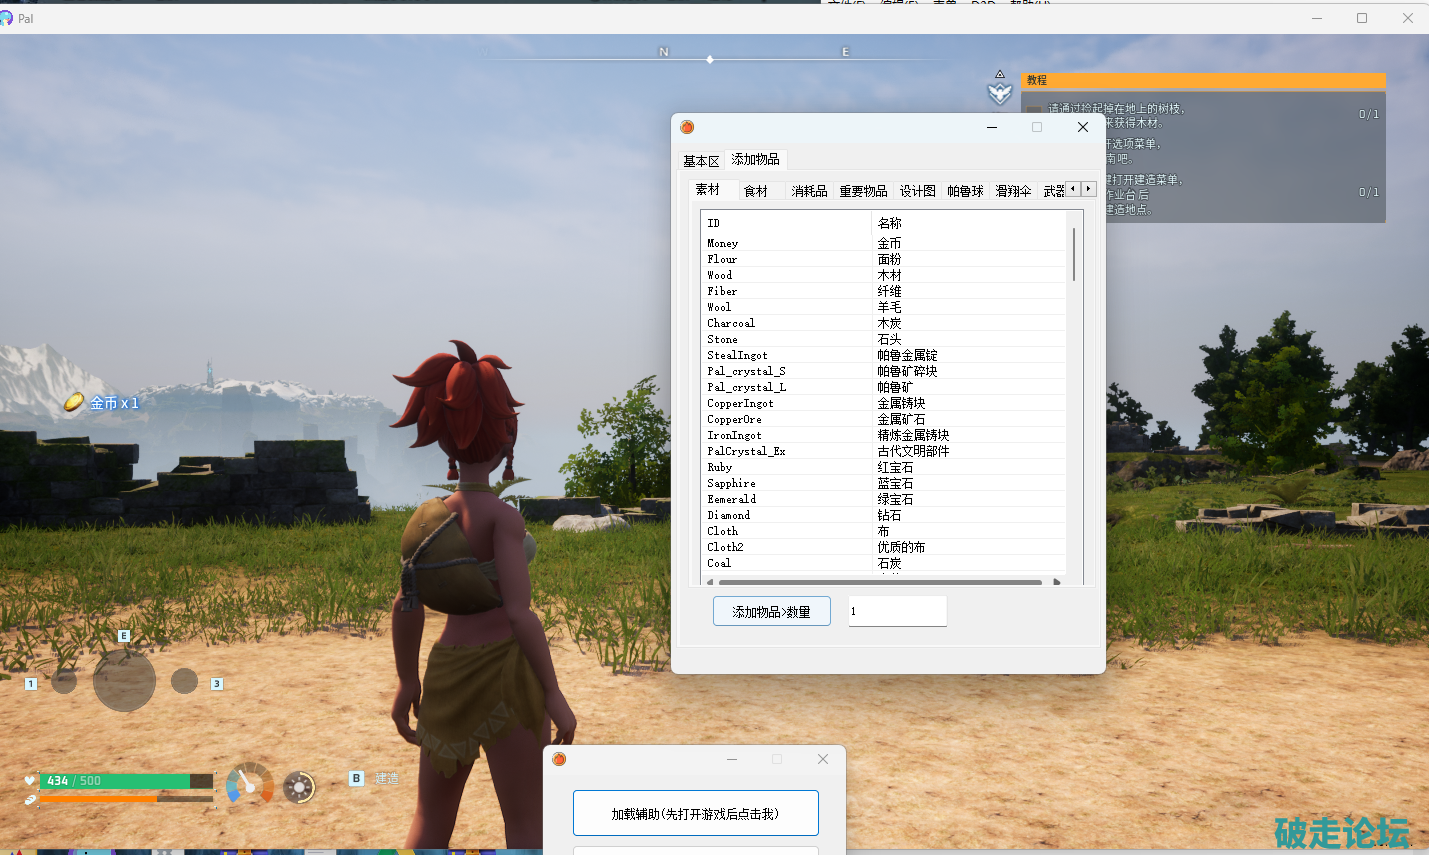Image resolution: width=1429 pixels, height=855 pixels.
Task: Click the large center item wheel slot
Action: [124, 681]
